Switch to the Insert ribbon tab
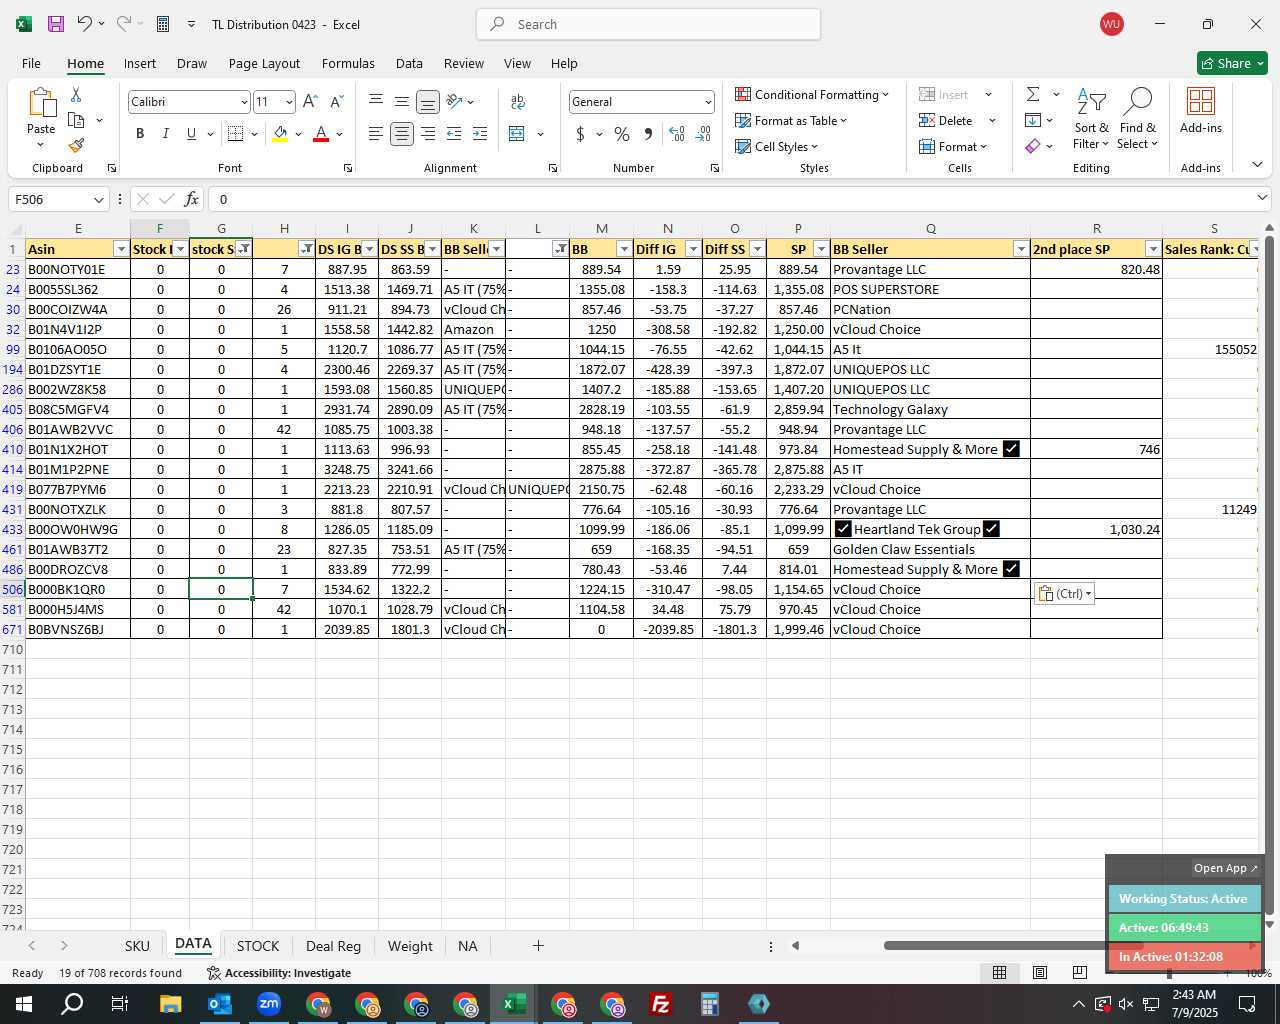 [140, 63]
